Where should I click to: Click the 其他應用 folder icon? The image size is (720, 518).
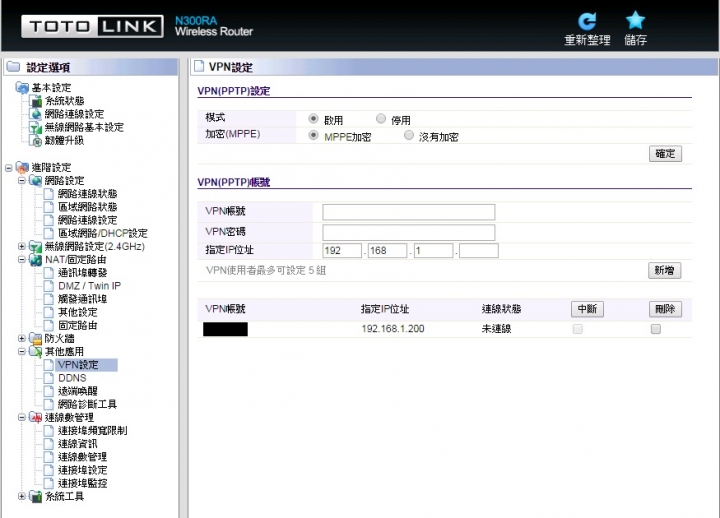(x=36, y=352)
